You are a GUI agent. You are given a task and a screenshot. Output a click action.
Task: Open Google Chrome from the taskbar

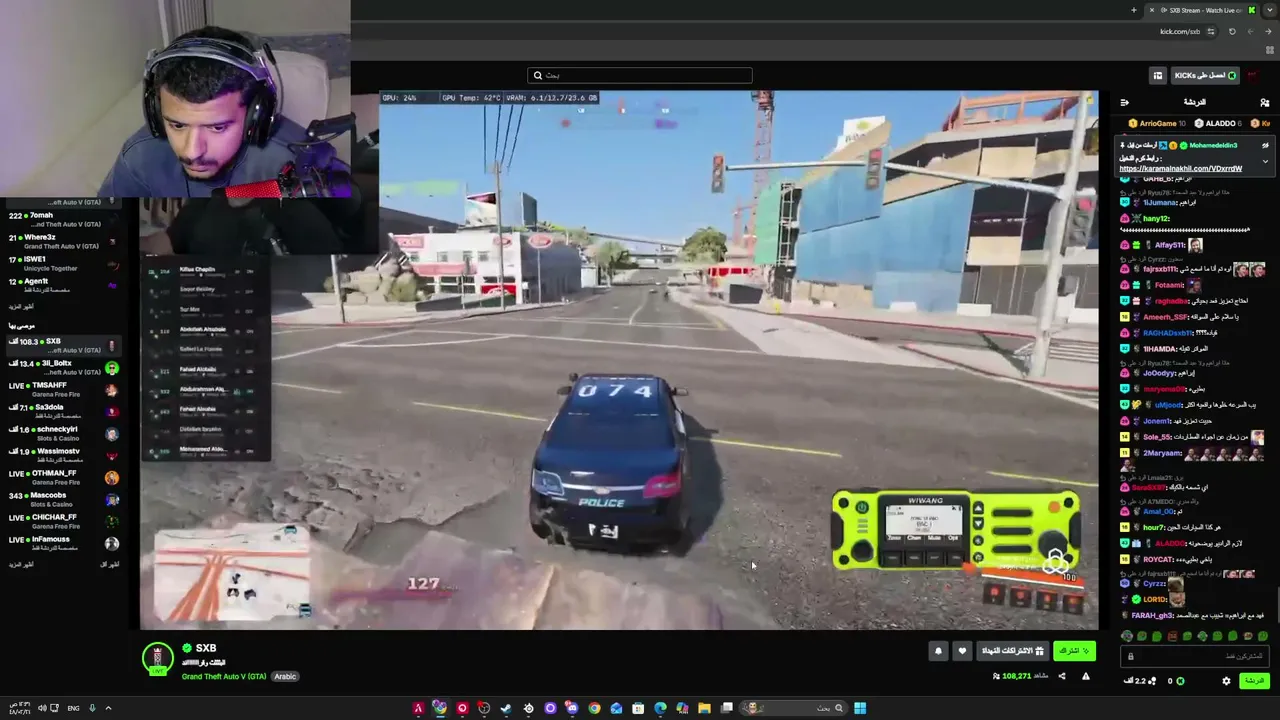pyautogui.click(x=594, y=708)
